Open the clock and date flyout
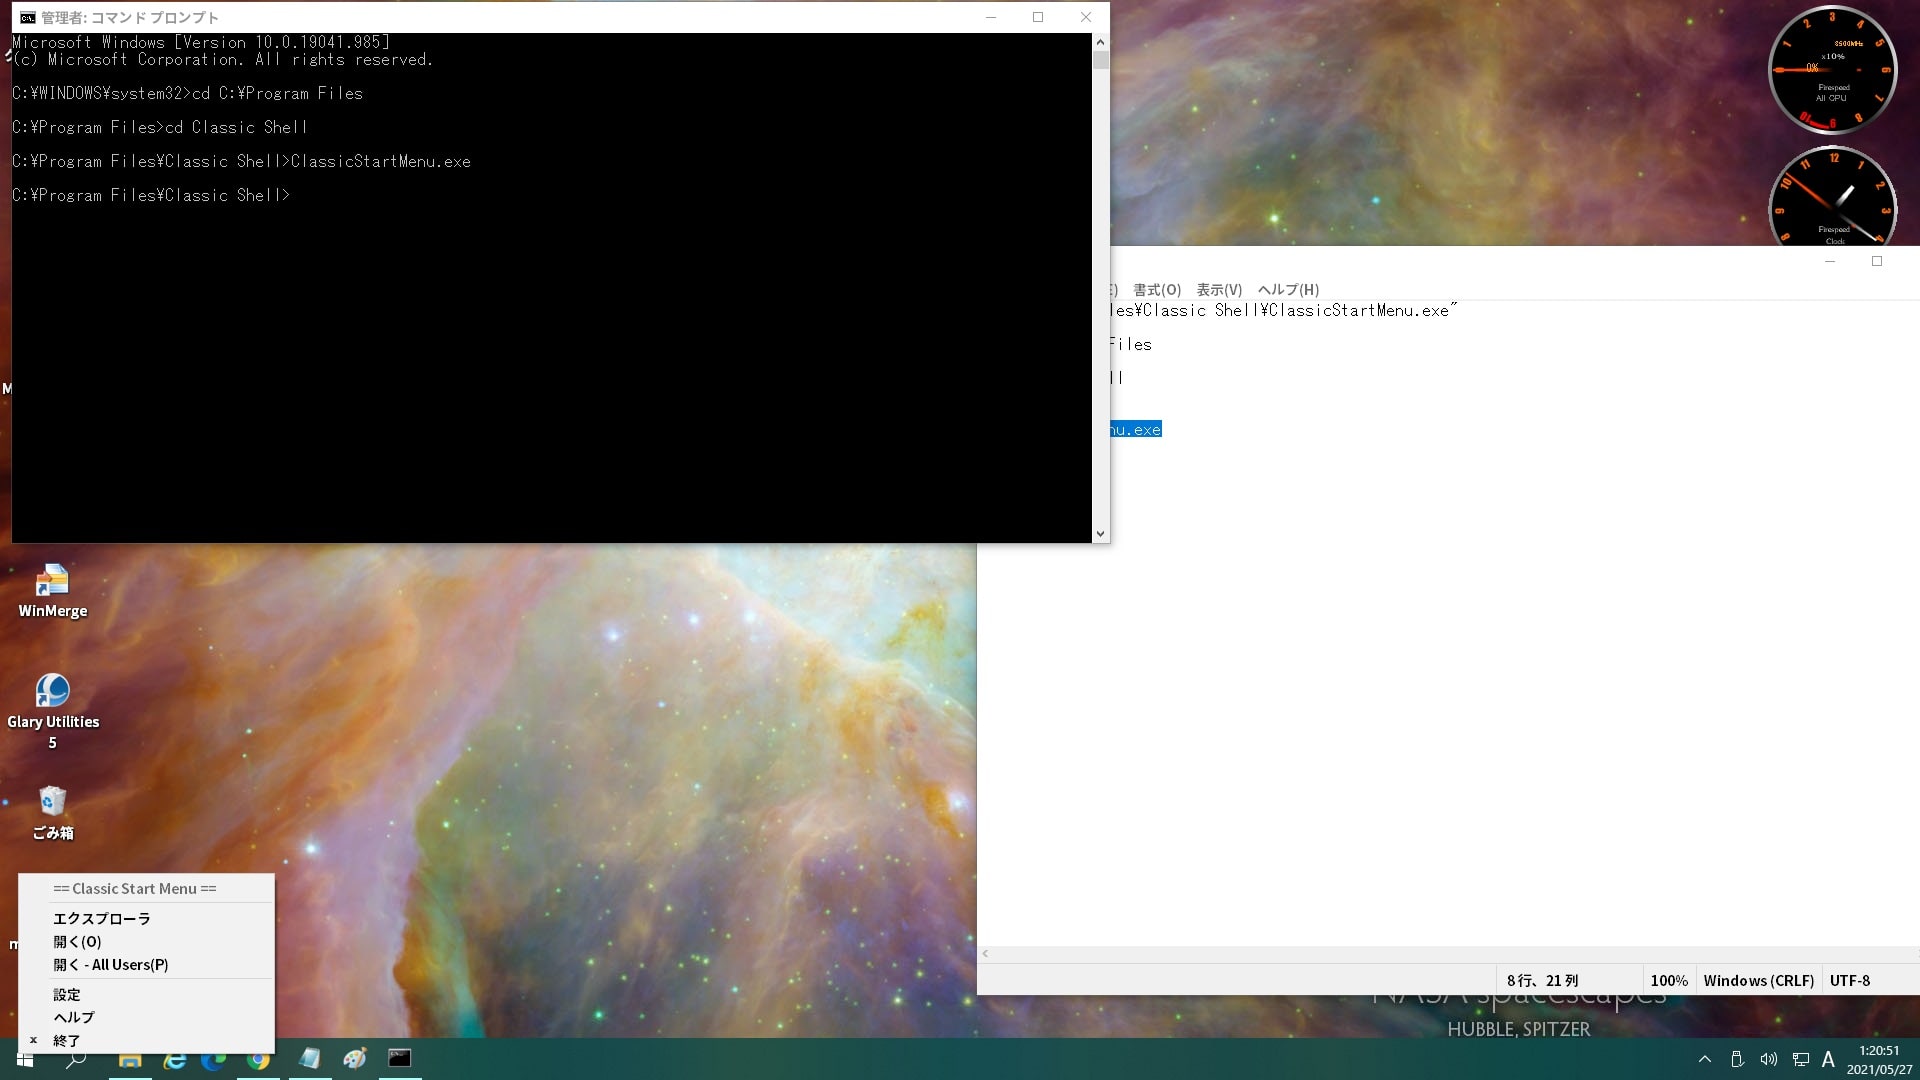 pyautogui.click(x=1879, y=1060)
